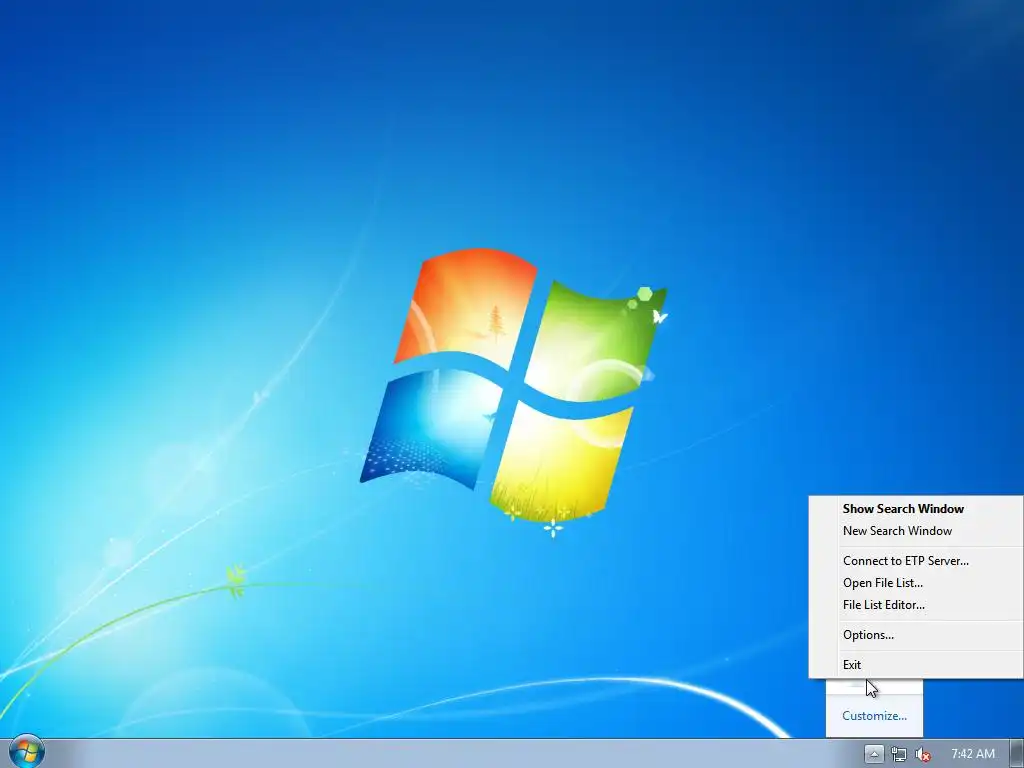Click the Show Desktop strip
Image resolution: width=1024 pixels, height=768 pixels.
pyautogui.click(x=1017, y=754)
